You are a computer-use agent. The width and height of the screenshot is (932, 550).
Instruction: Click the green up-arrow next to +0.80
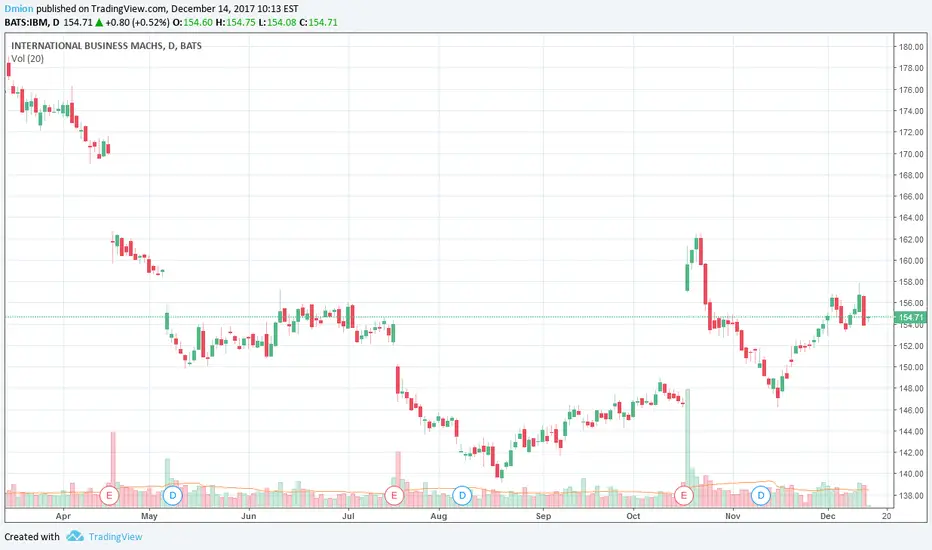99,23
